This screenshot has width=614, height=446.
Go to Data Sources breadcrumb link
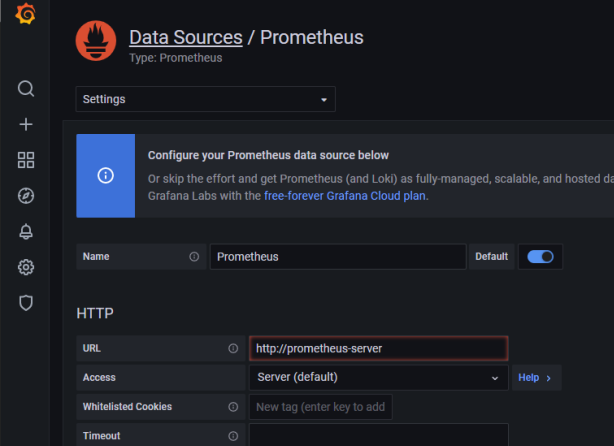click(x=185, y=38)
